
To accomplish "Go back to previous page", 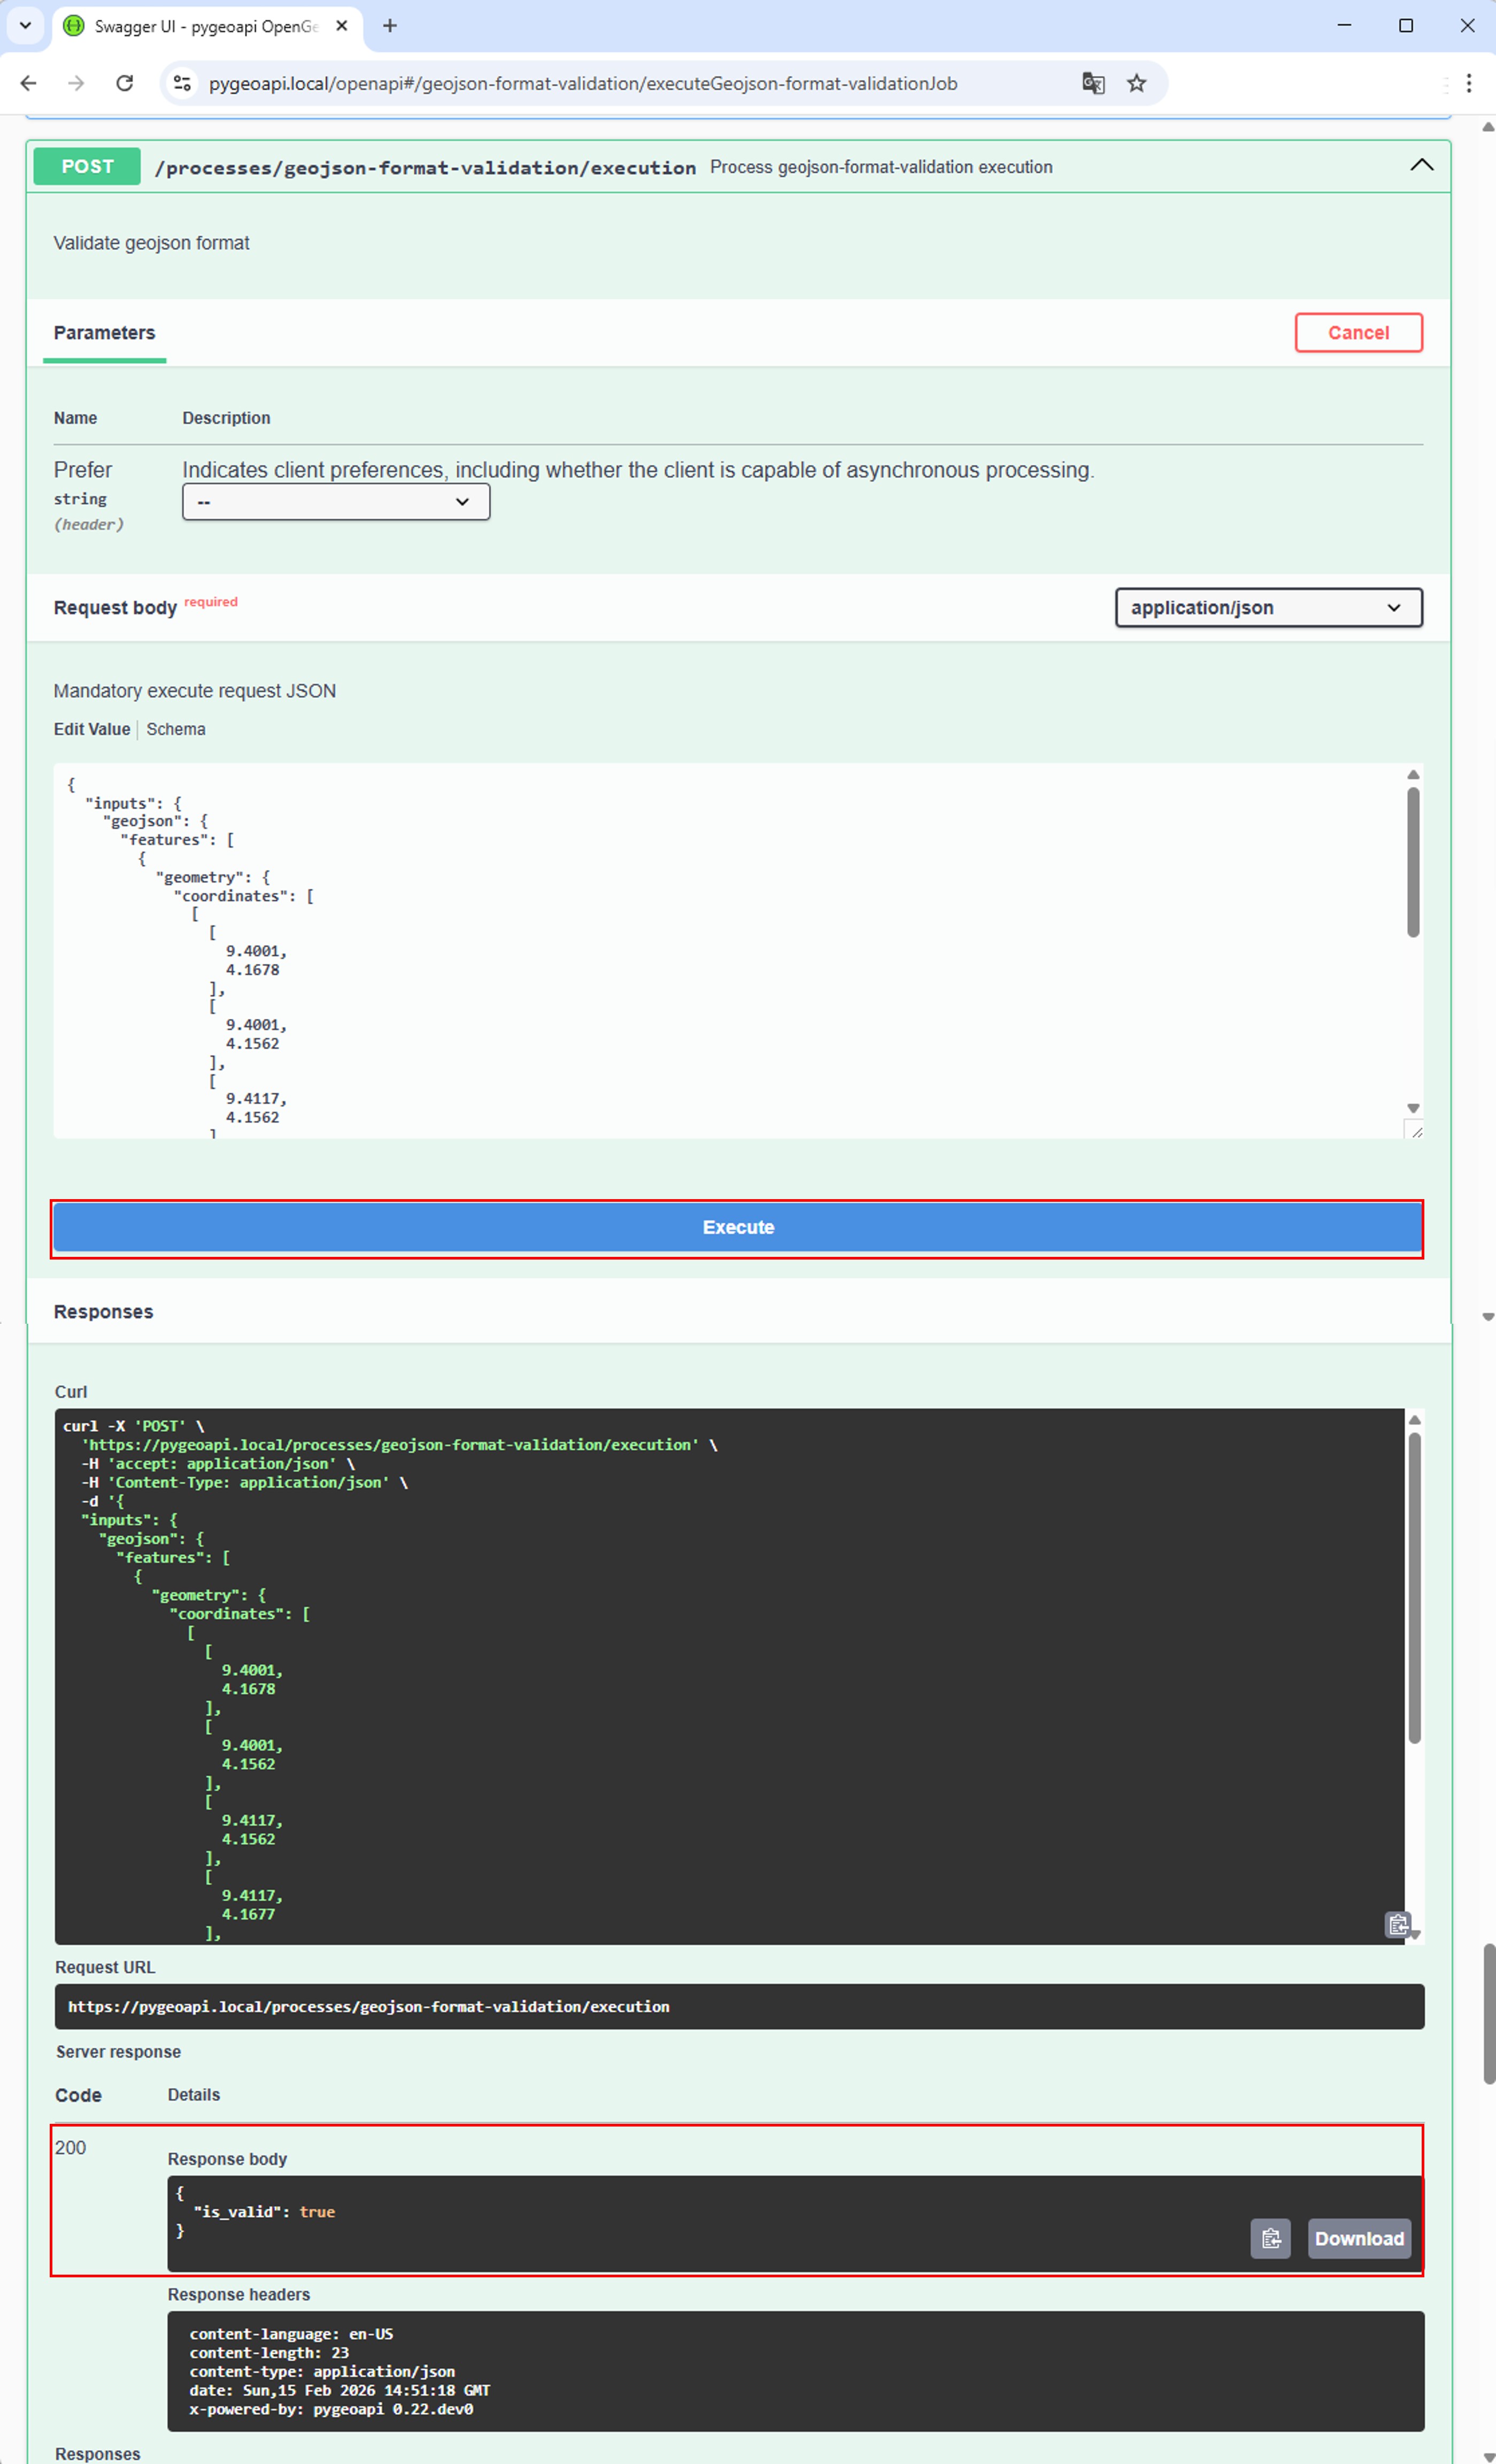I will pos(29,84).
